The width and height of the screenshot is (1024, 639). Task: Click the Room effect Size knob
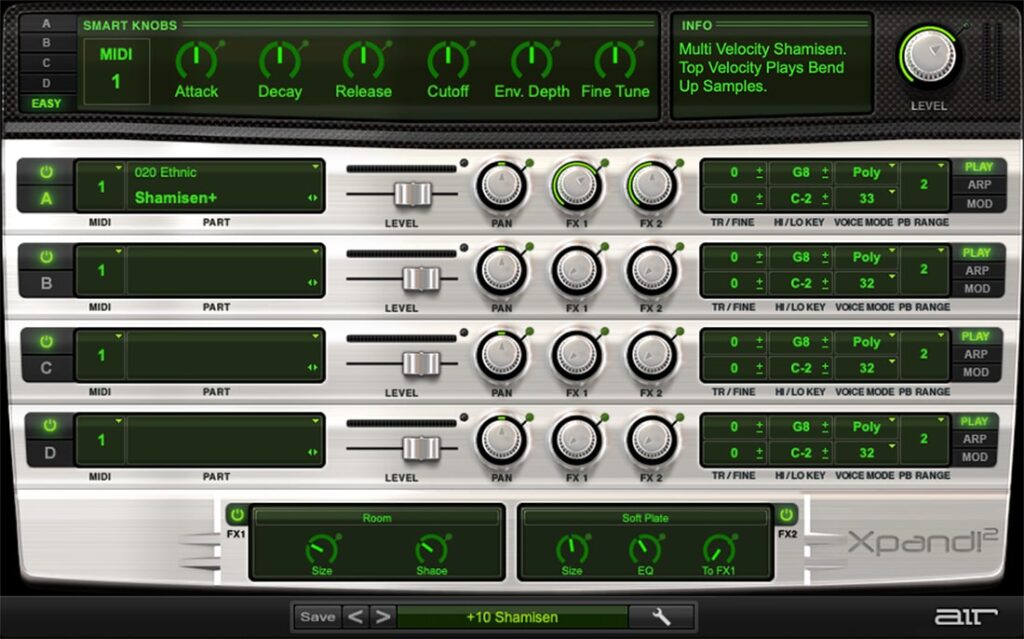click(321, 549)
